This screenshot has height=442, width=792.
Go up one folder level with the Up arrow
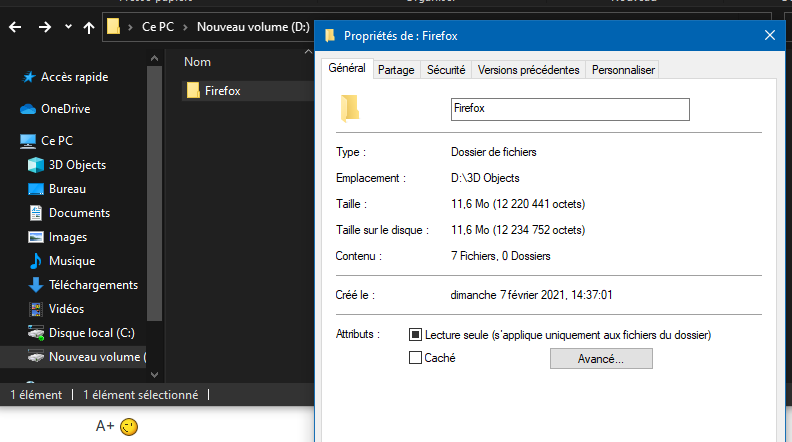pyautogui.click(x=89, y=27)
